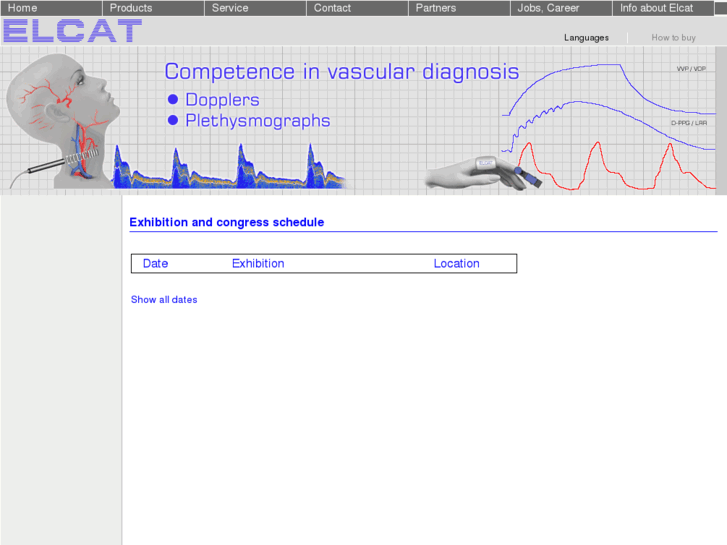Click the VVP / VDP curve label
The height and width of the screenshot is (545, 727).
coord(691,69)
